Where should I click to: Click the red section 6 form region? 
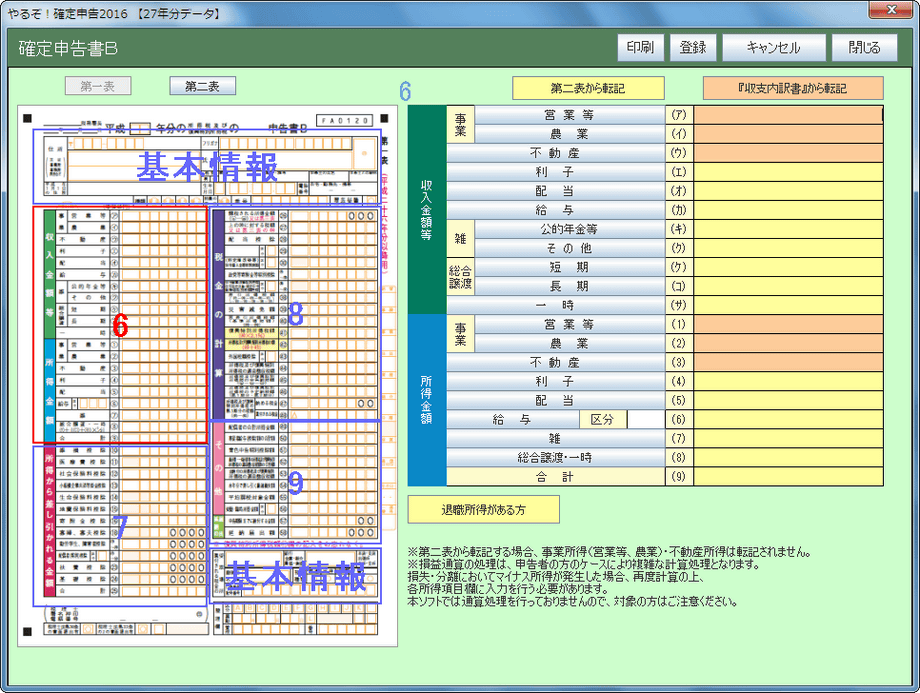point(120,324)
